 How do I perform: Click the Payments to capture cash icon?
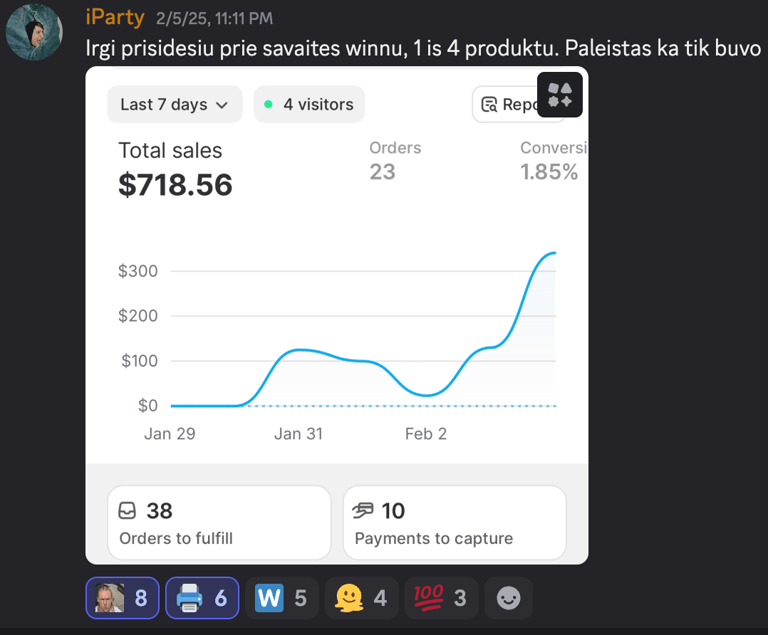[x=364, y=511]
